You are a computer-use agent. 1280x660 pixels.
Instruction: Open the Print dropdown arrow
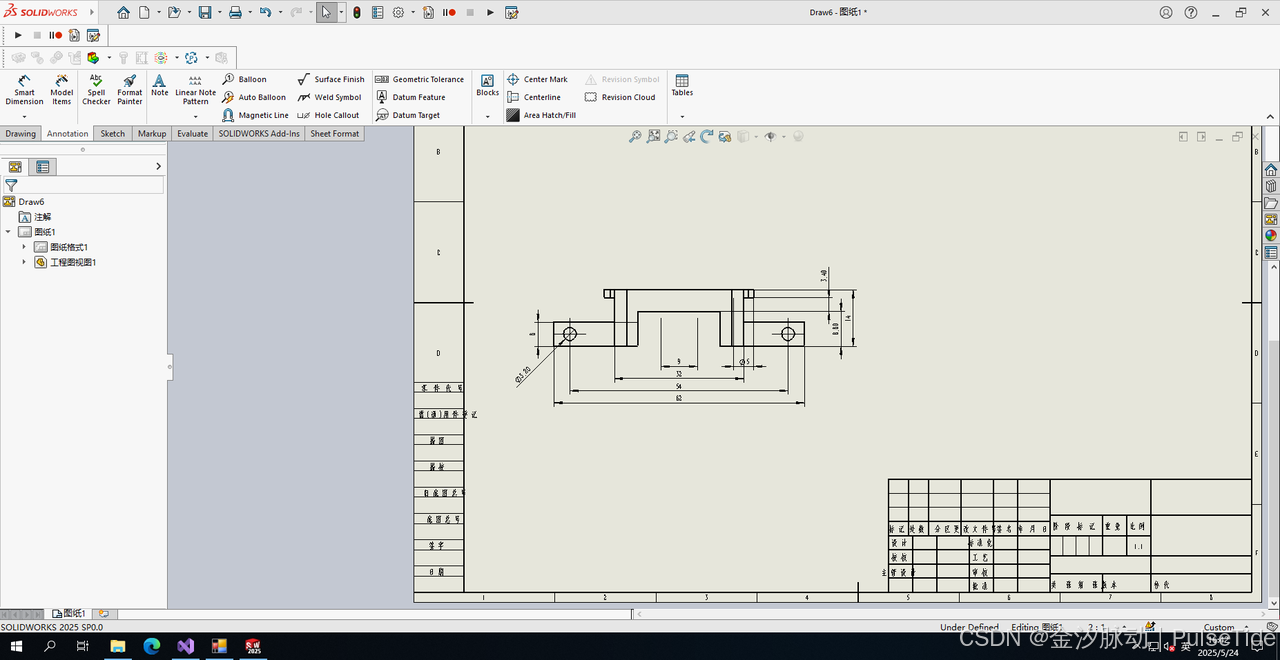(x=249, y=13)
